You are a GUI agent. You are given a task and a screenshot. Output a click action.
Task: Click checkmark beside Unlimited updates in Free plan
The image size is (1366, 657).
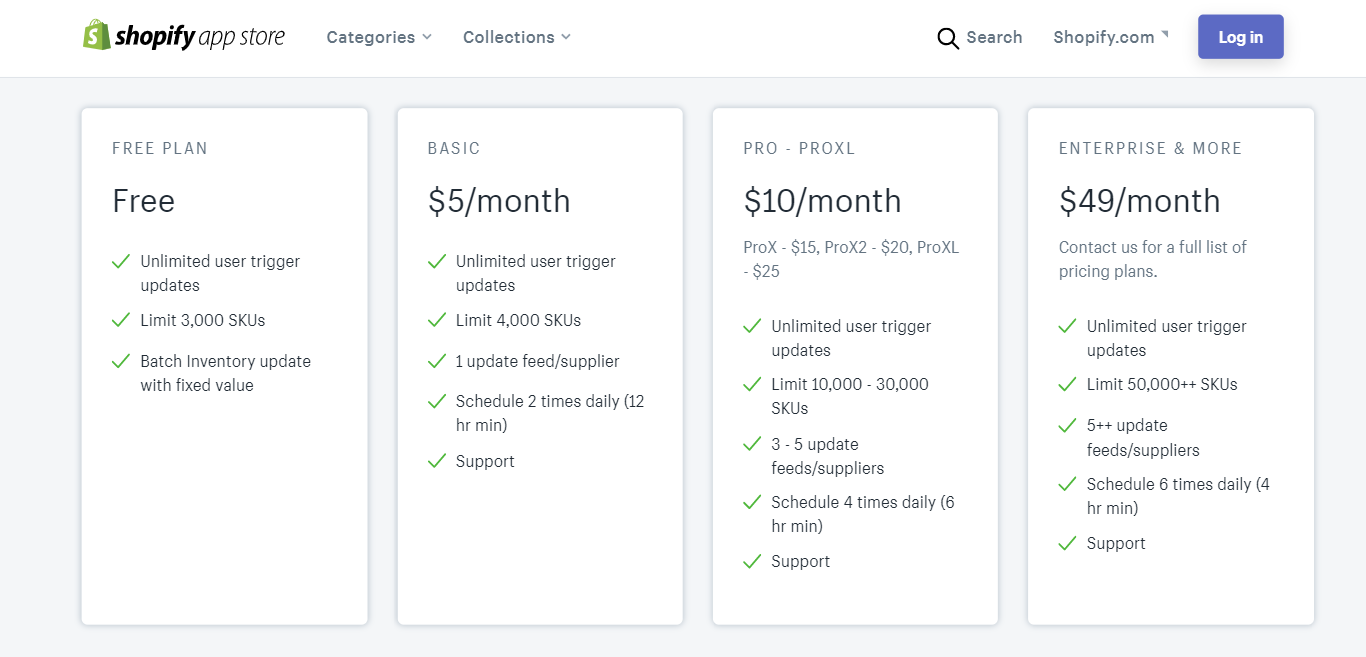pos(121,261)
